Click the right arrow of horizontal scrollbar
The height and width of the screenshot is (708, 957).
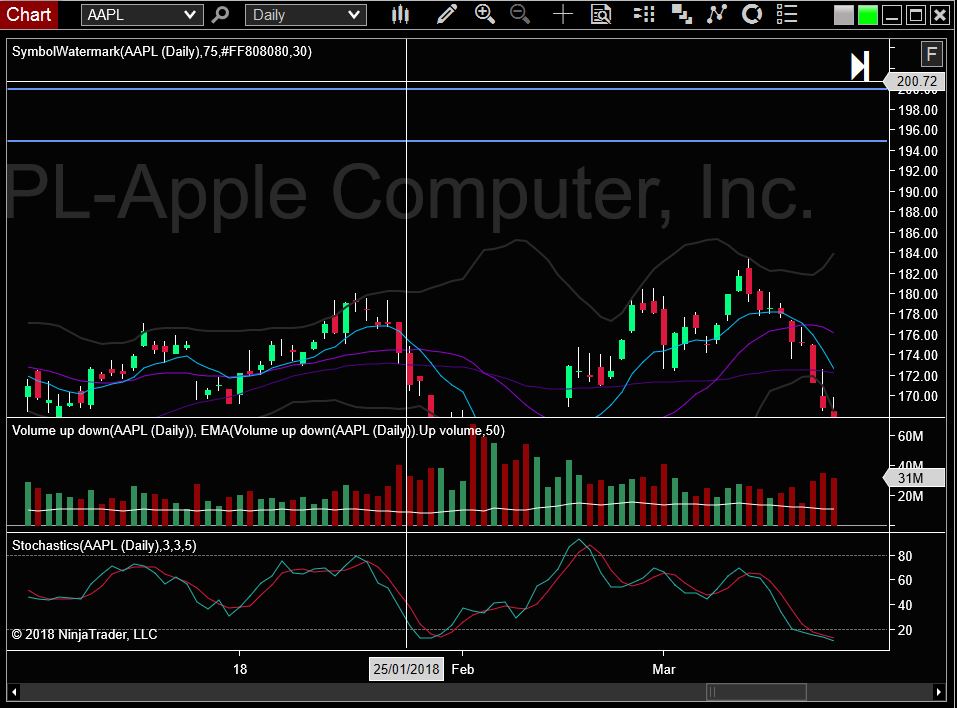(x=939, y=692)
